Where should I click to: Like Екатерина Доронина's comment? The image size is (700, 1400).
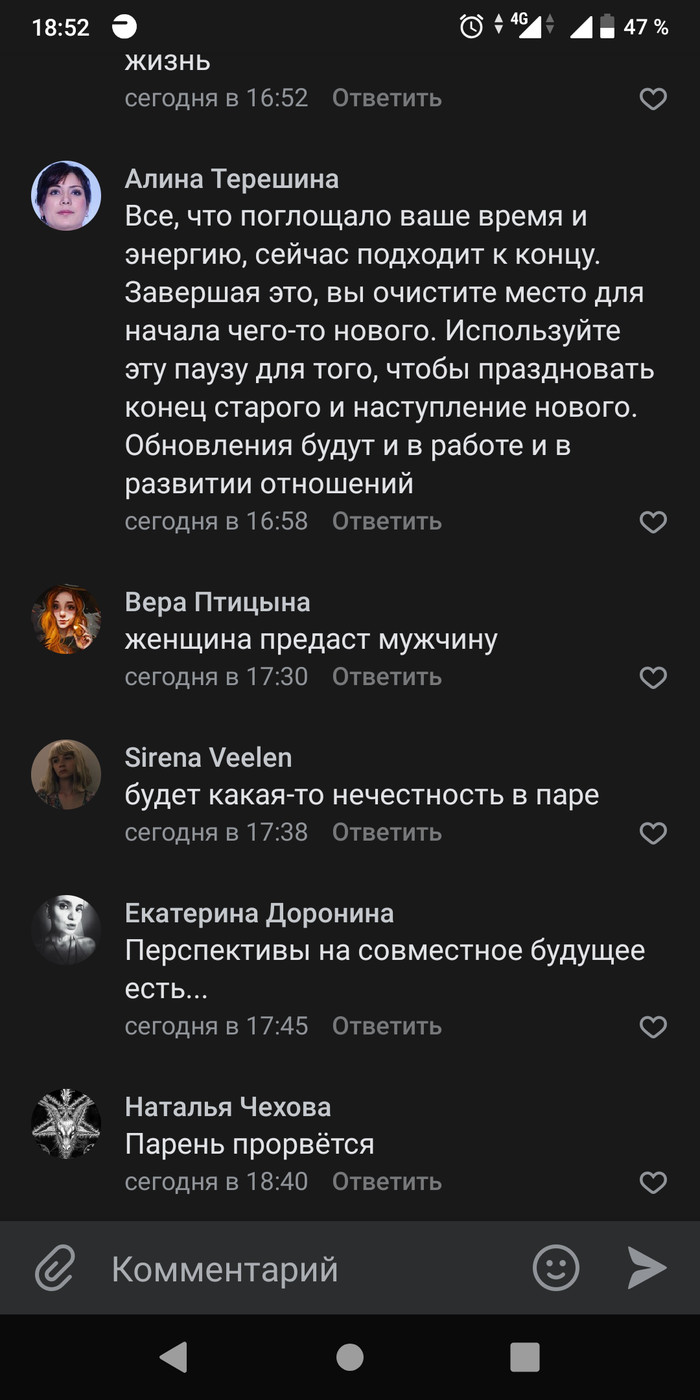point(653,1027)
